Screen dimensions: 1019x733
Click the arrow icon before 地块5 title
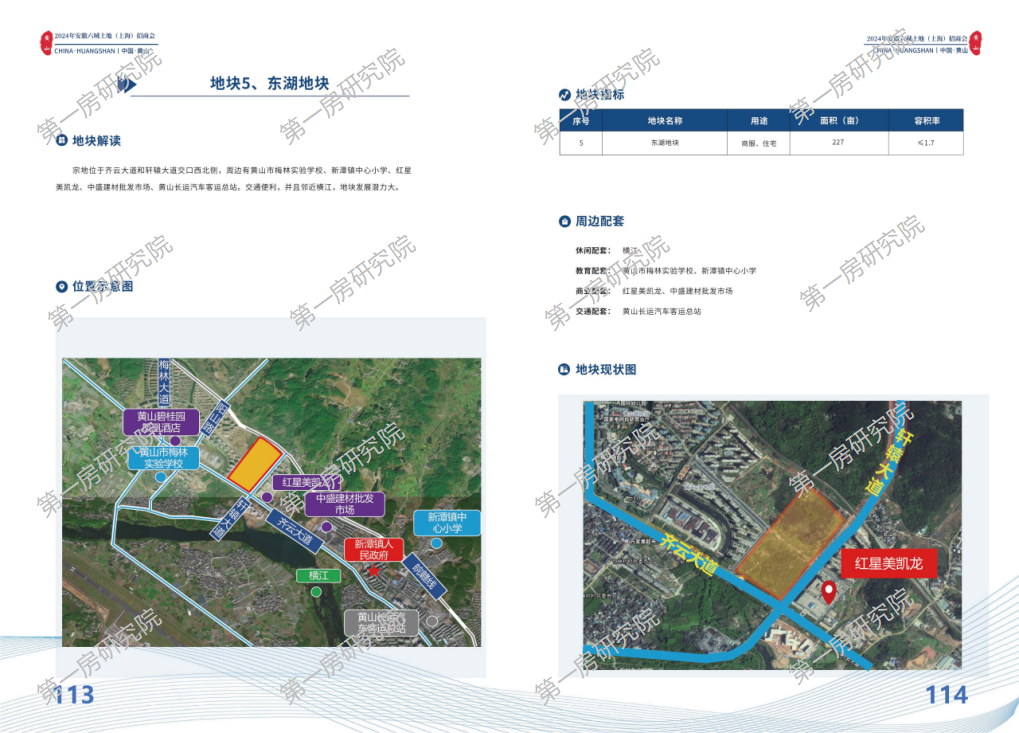coord(124,85)
